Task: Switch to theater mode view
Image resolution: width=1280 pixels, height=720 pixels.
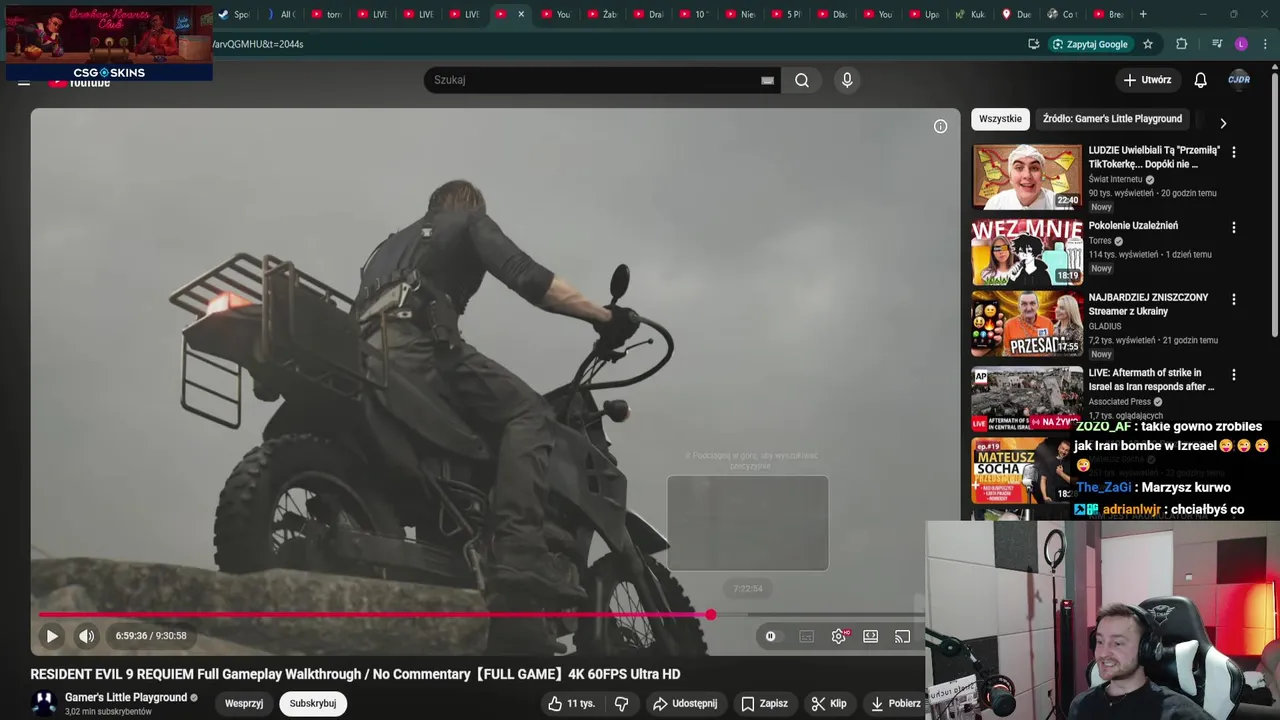Action: coord(871,636)
